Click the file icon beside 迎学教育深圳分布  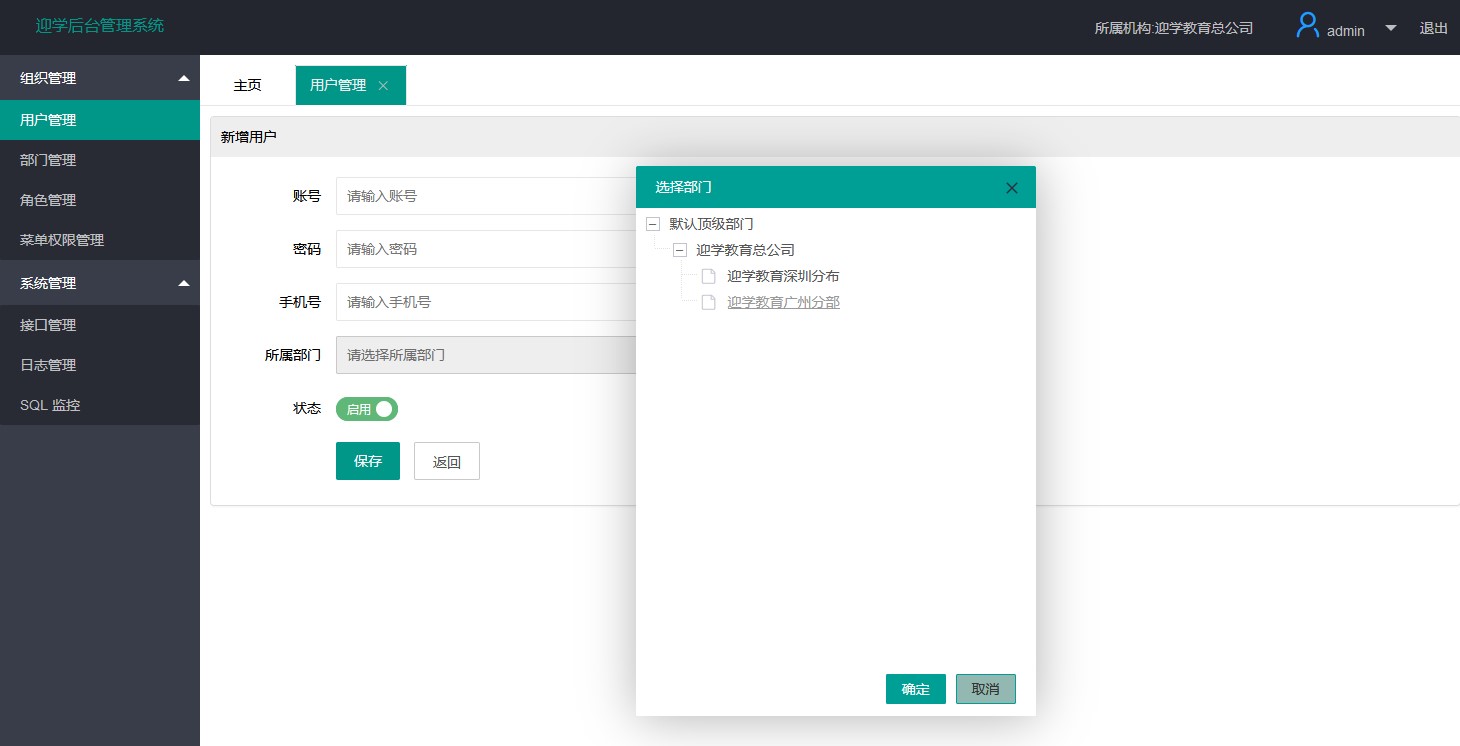pos(708,276)
